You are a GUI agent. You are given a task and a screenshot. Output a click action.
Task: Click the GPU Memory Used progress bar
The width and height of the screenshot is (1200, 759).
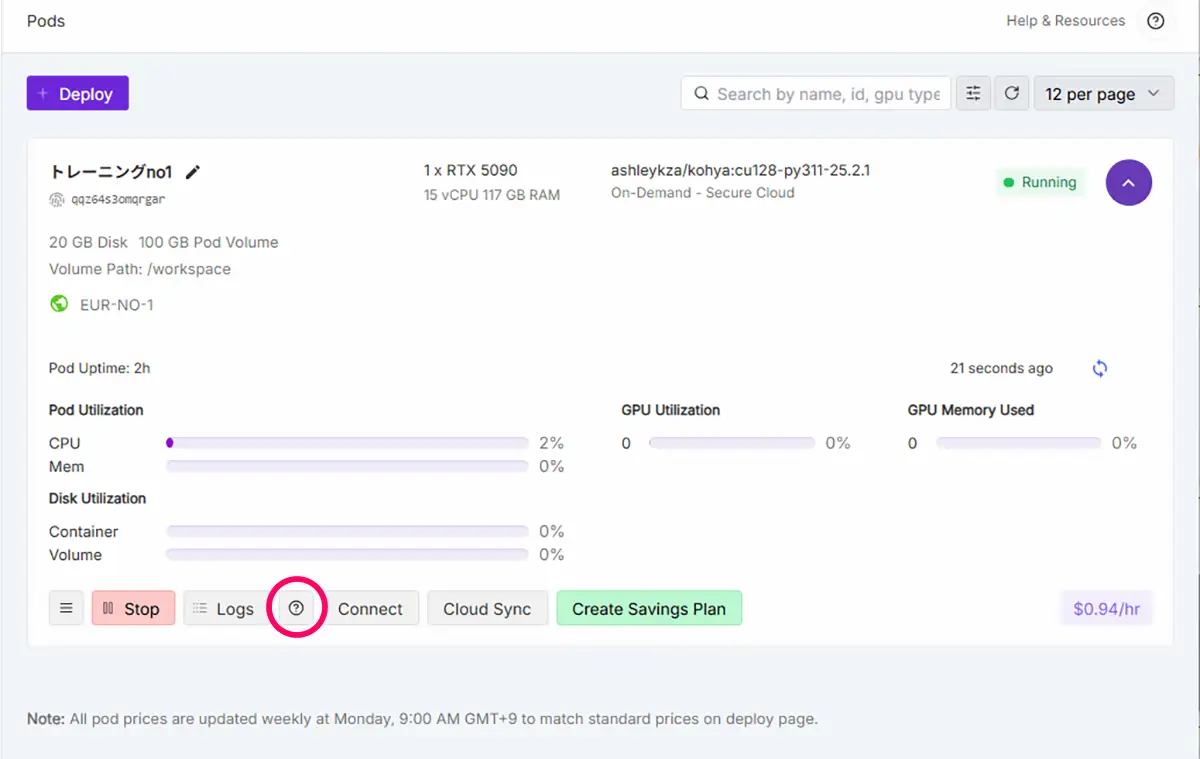click(x=1018, y=442)
